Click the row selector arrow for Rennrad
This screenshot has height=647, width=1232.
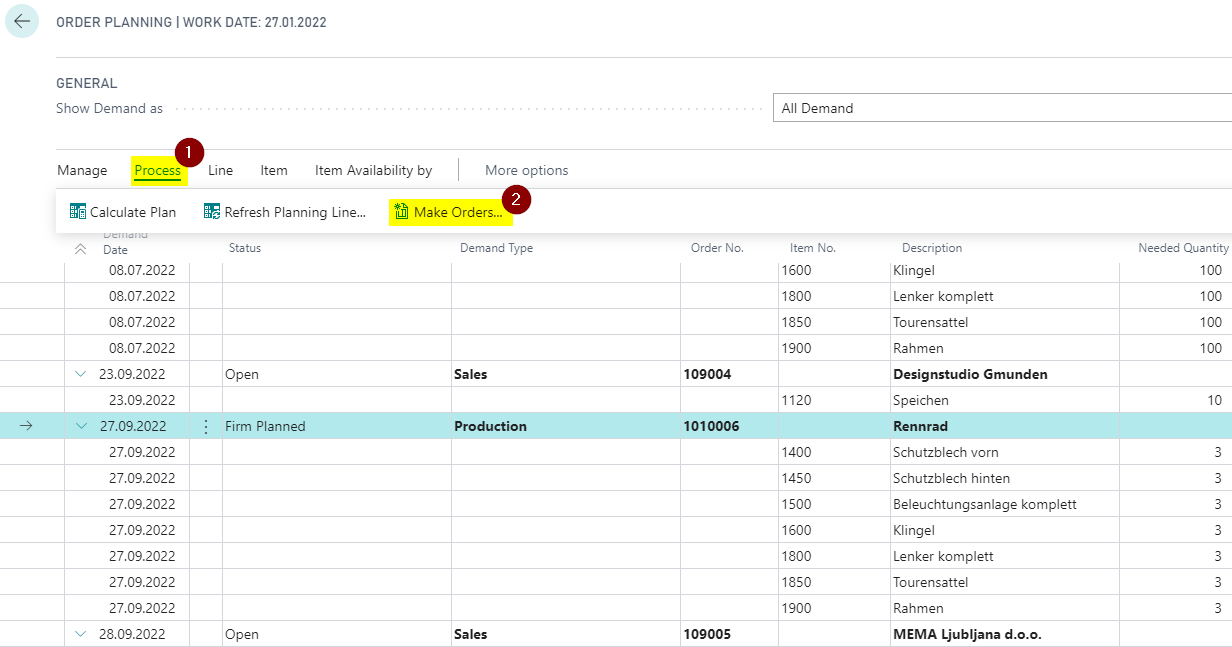click(27, 426)
